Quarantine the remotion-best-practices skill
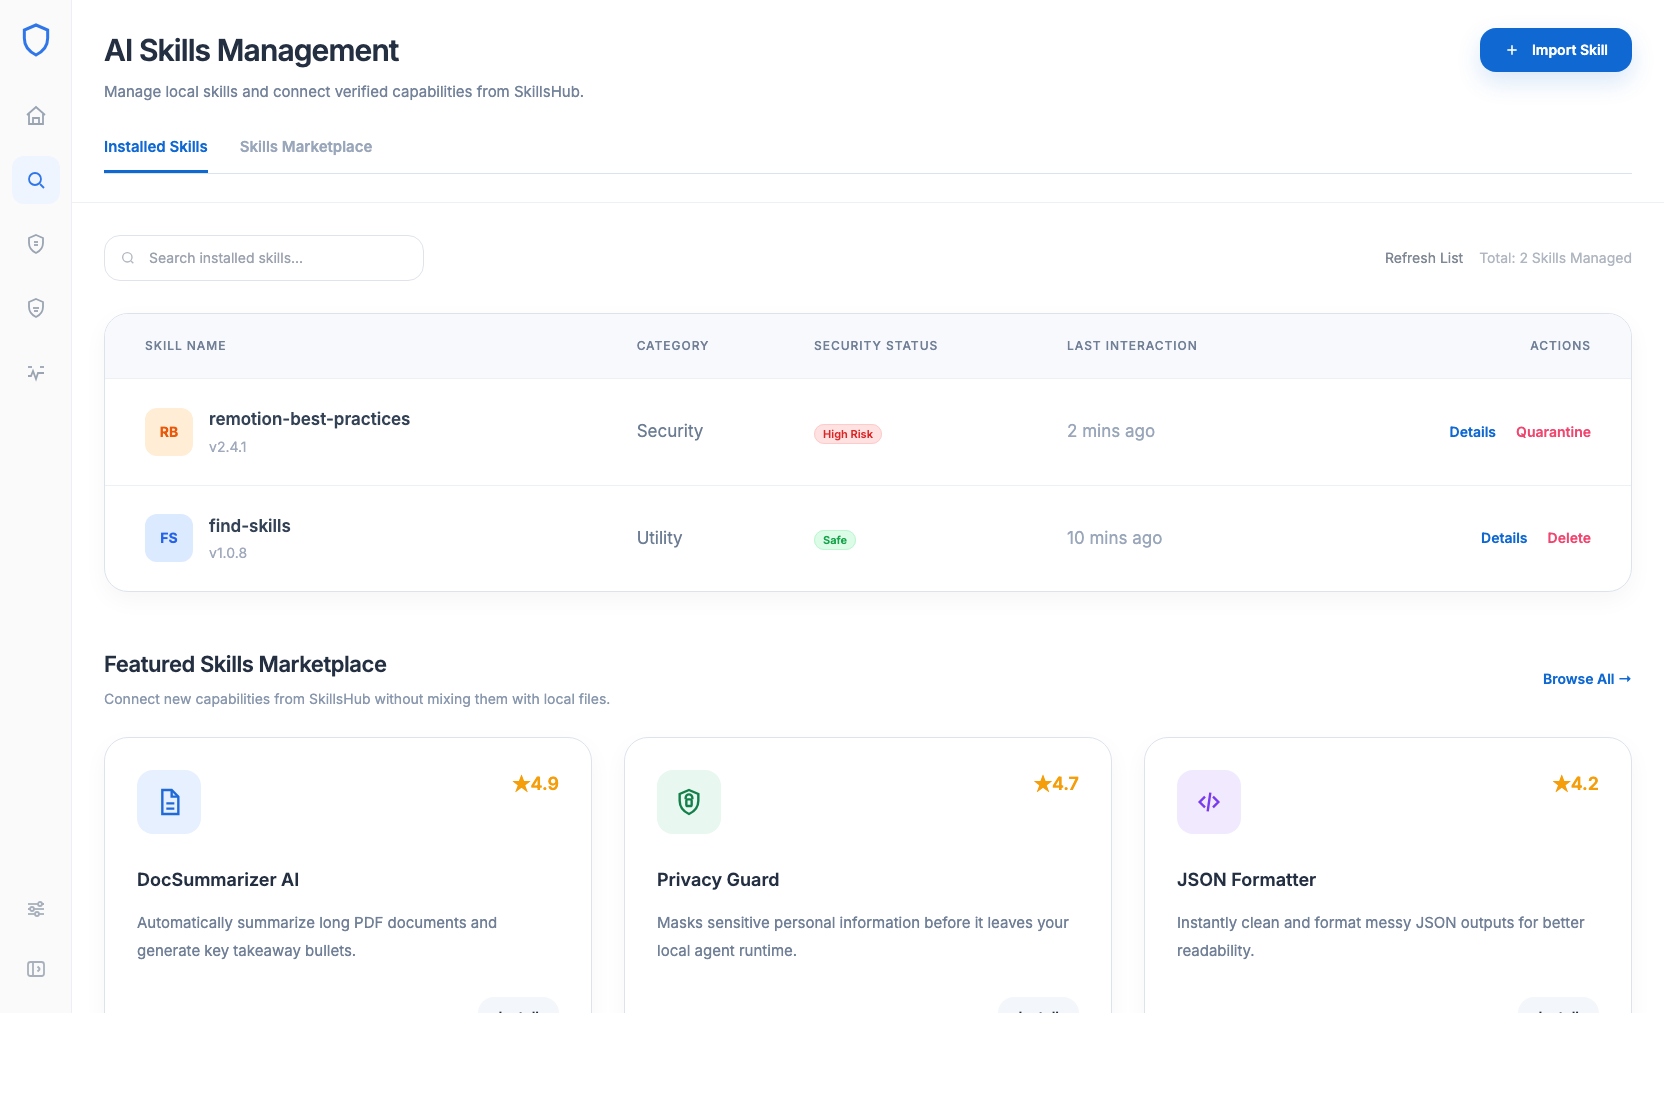This screenshot has height=1100, width=1664. click(x=1553, y=432)
